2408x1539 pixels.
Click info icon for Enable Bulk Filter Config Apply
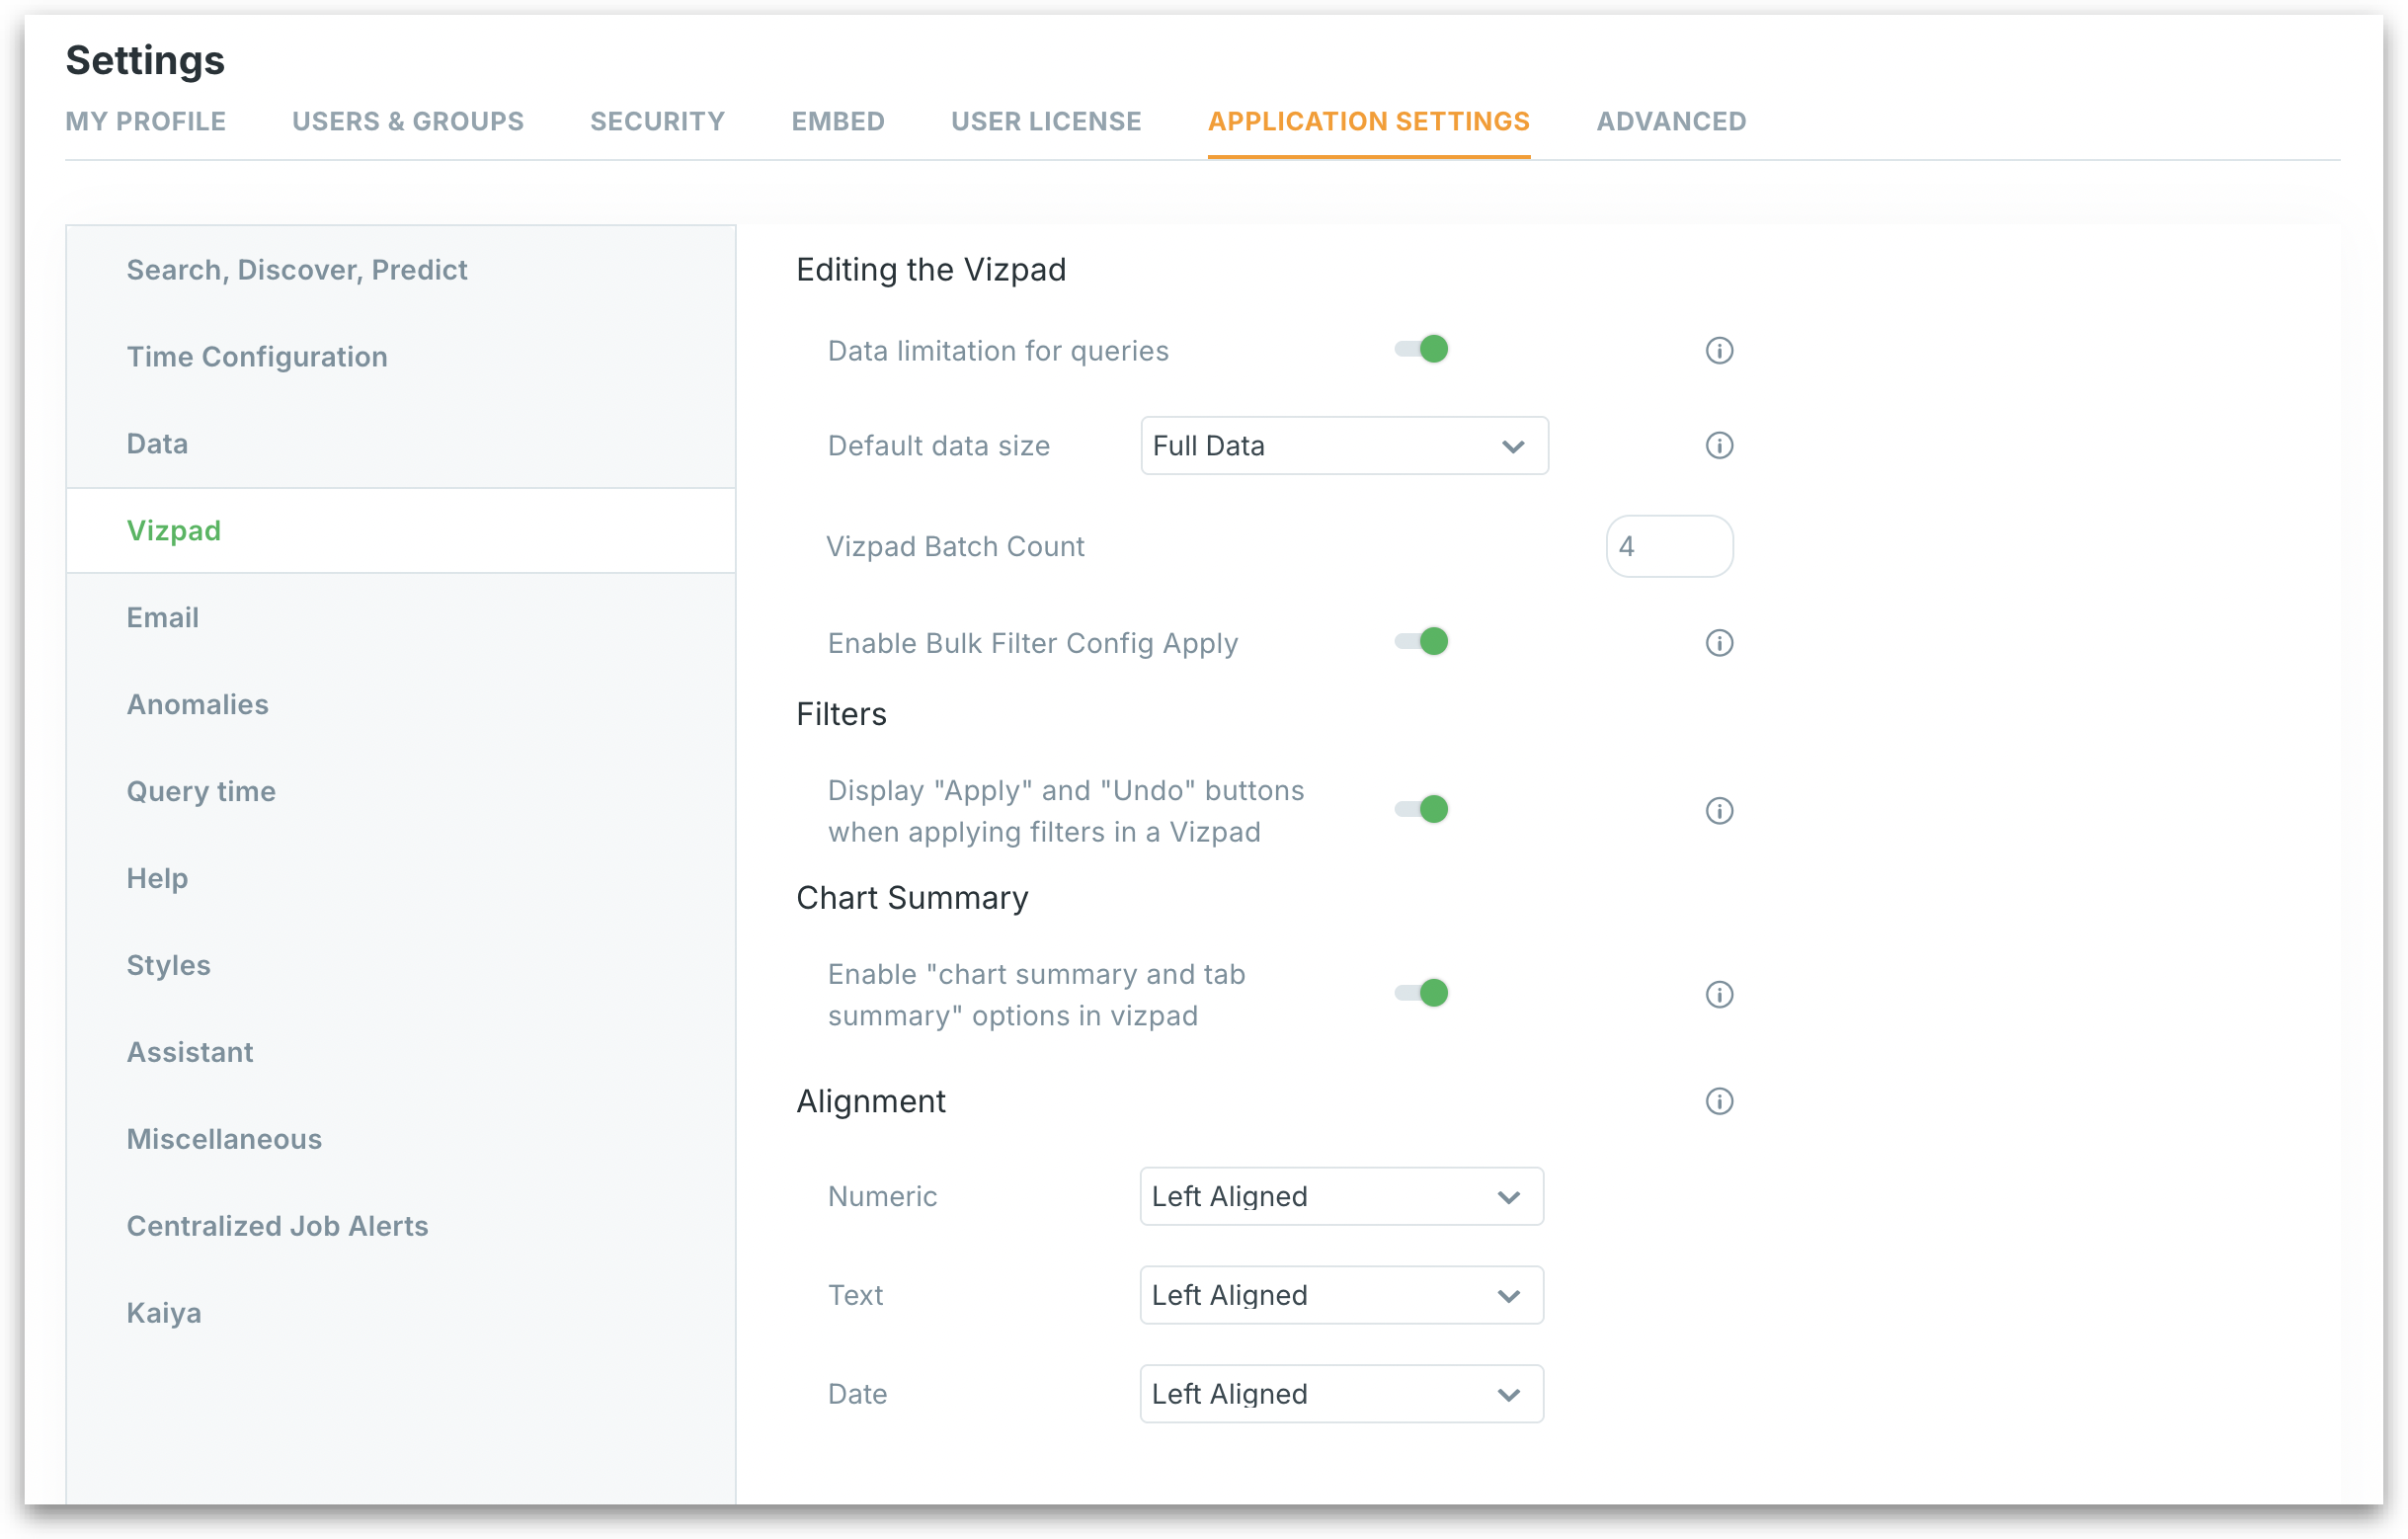[1719, 643]
